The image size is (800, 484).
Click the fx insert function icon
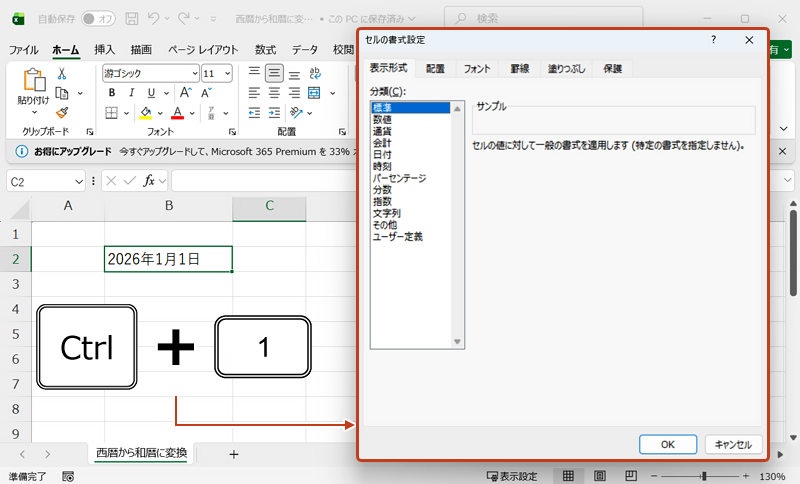[x=148, y=181]
